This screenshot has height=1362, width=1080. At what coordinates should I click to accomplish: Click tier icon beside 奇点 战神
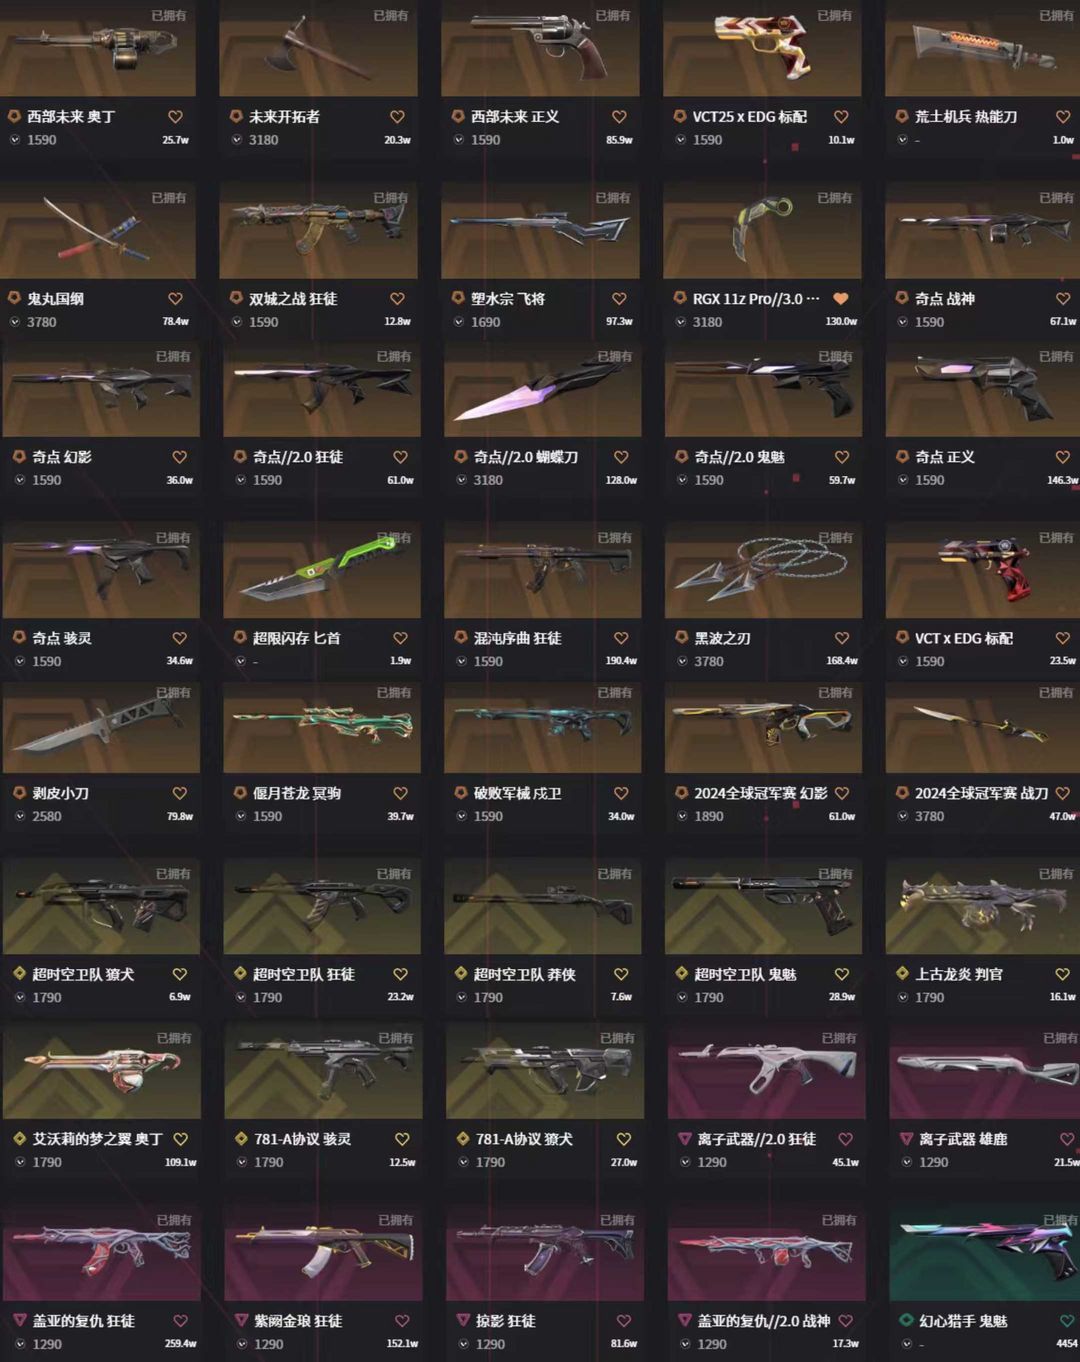901,298
